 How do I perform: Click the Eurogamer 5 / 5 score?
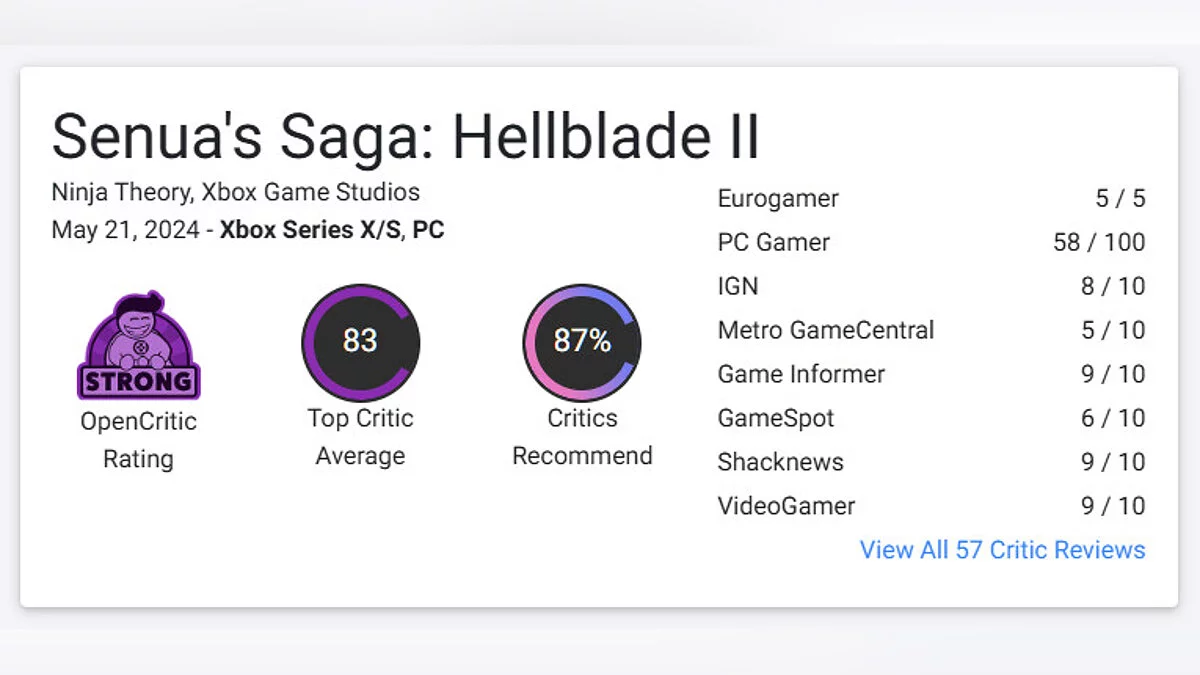click(1120, 198)
